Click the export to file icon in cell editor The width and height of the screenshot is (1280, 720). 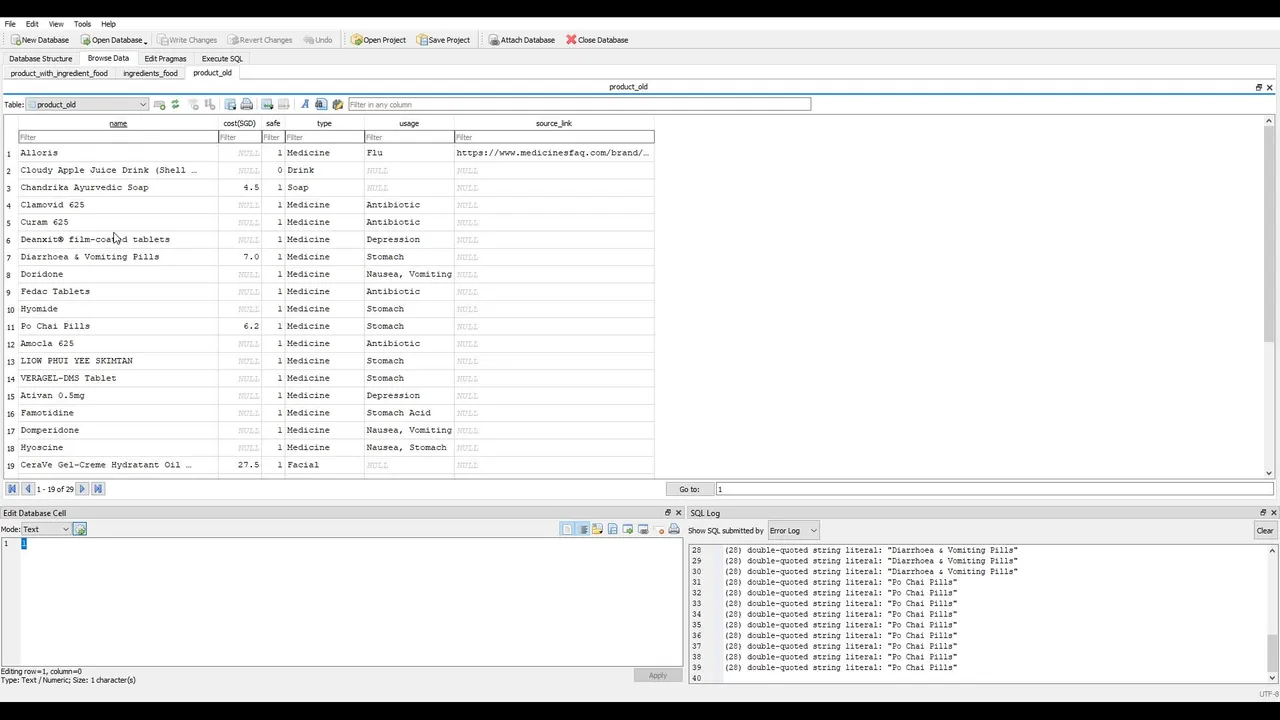pyautogui.click(x=612, y=529)
